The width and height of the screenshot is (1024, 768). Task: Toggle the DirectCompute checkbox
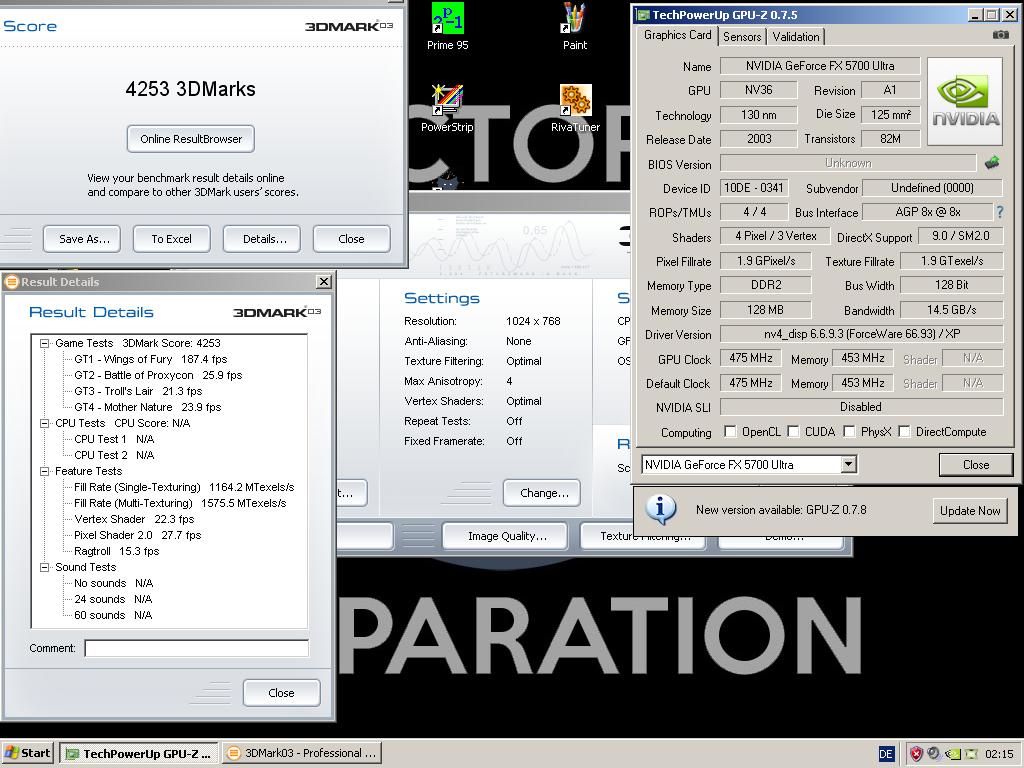(904, 431)
